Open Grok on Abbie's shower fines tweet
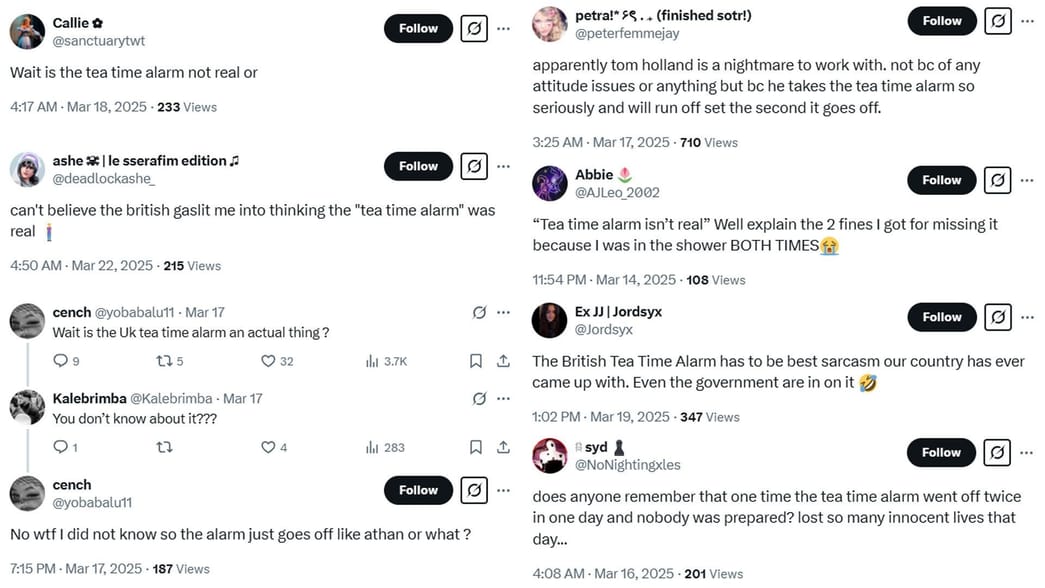Screen dimensions: 1045x588 click(996, 180)
